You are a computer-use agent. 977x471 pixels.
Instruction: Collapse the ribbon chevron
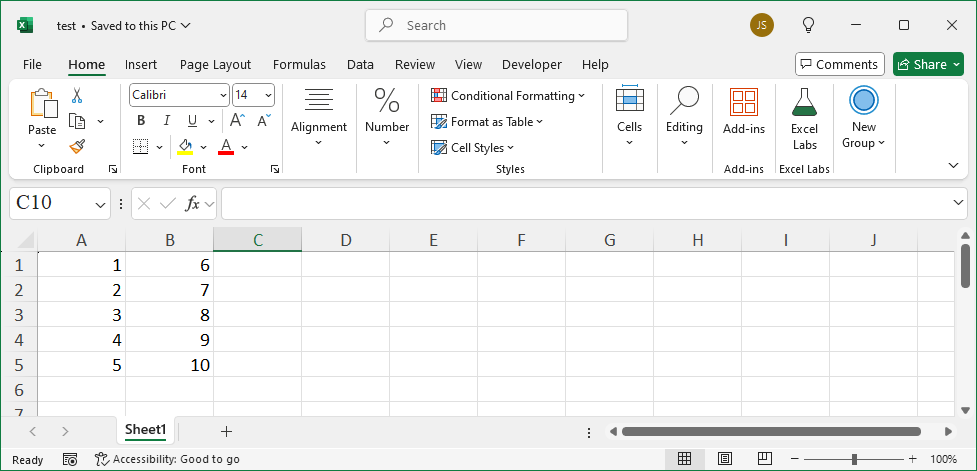click(953, 165)
